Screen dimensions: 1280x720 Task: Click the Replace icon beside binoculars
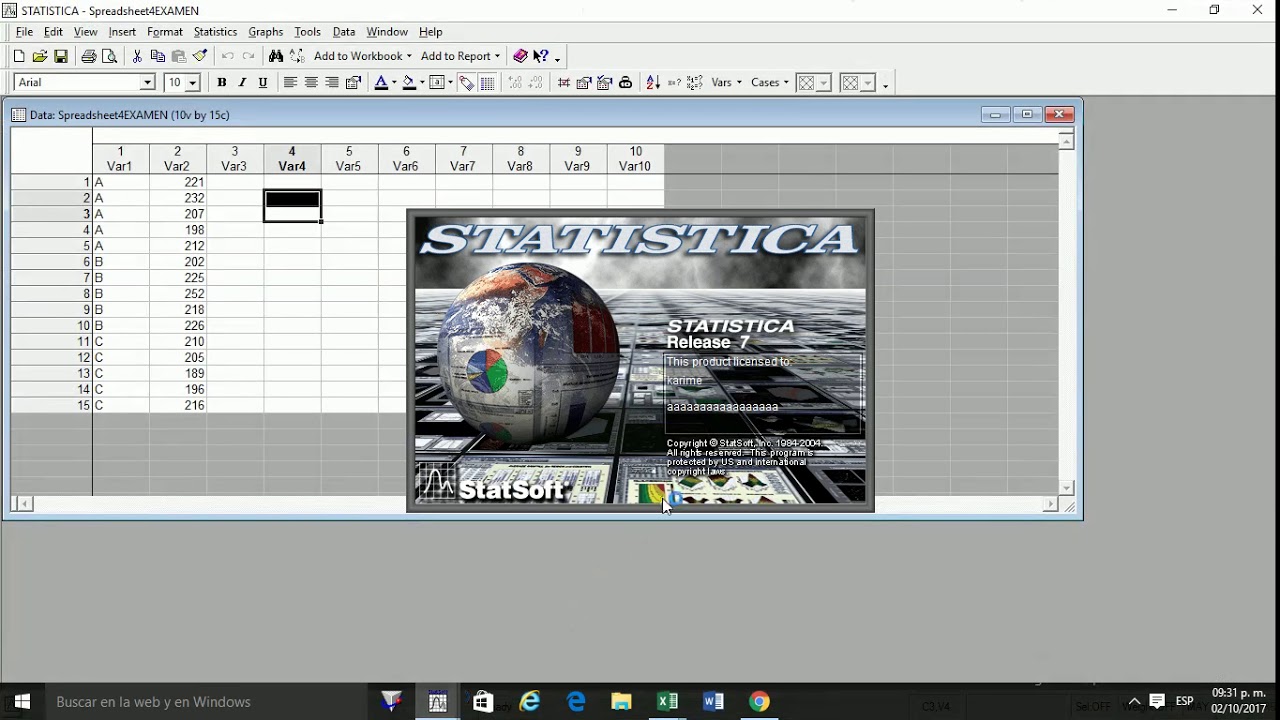tap(297, 56)
